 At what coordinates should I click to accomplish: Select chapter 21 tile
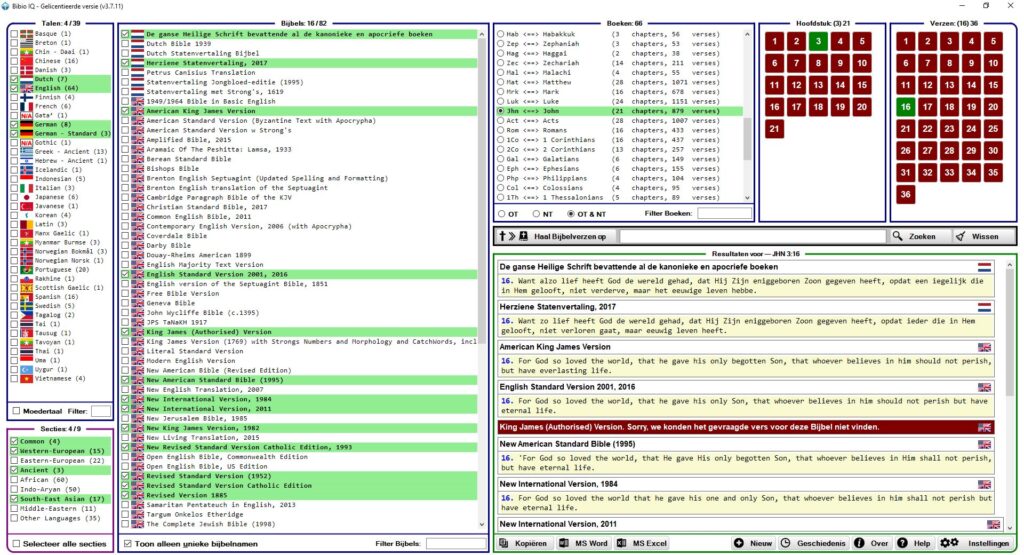(x=774, y=129)
